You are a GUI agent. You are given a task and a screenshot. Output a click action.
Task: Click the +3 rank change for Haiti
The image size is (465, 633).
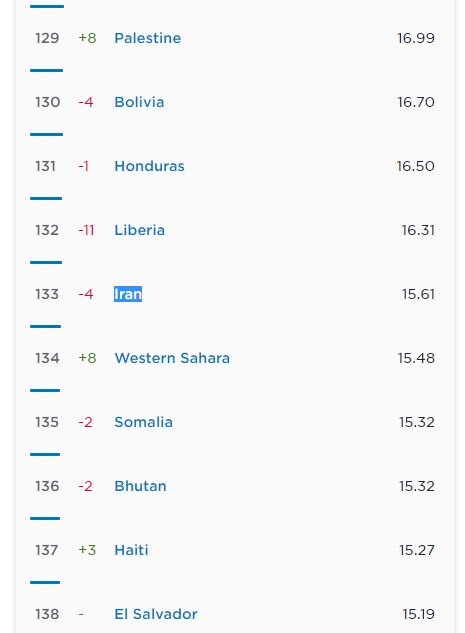coord(87,550)
